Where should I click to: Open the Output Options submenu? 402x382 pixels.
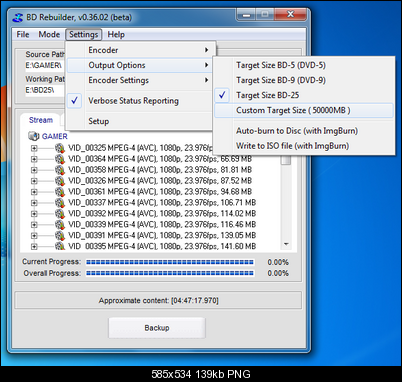[140, 65]
